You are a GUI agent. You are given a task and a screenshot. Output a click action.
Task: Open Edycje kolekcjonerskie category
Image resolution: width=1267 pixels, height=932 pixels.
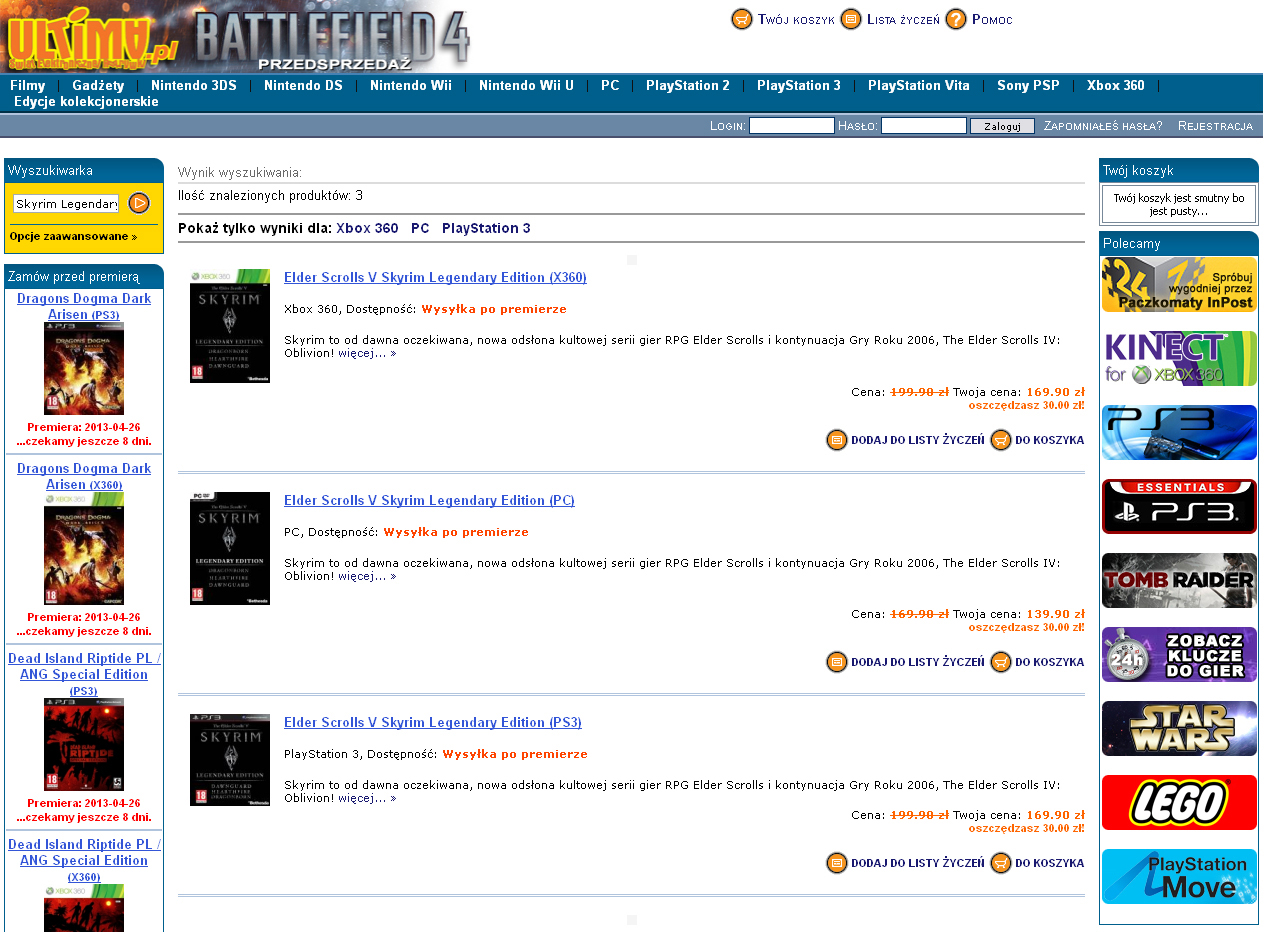pos(86,102)
